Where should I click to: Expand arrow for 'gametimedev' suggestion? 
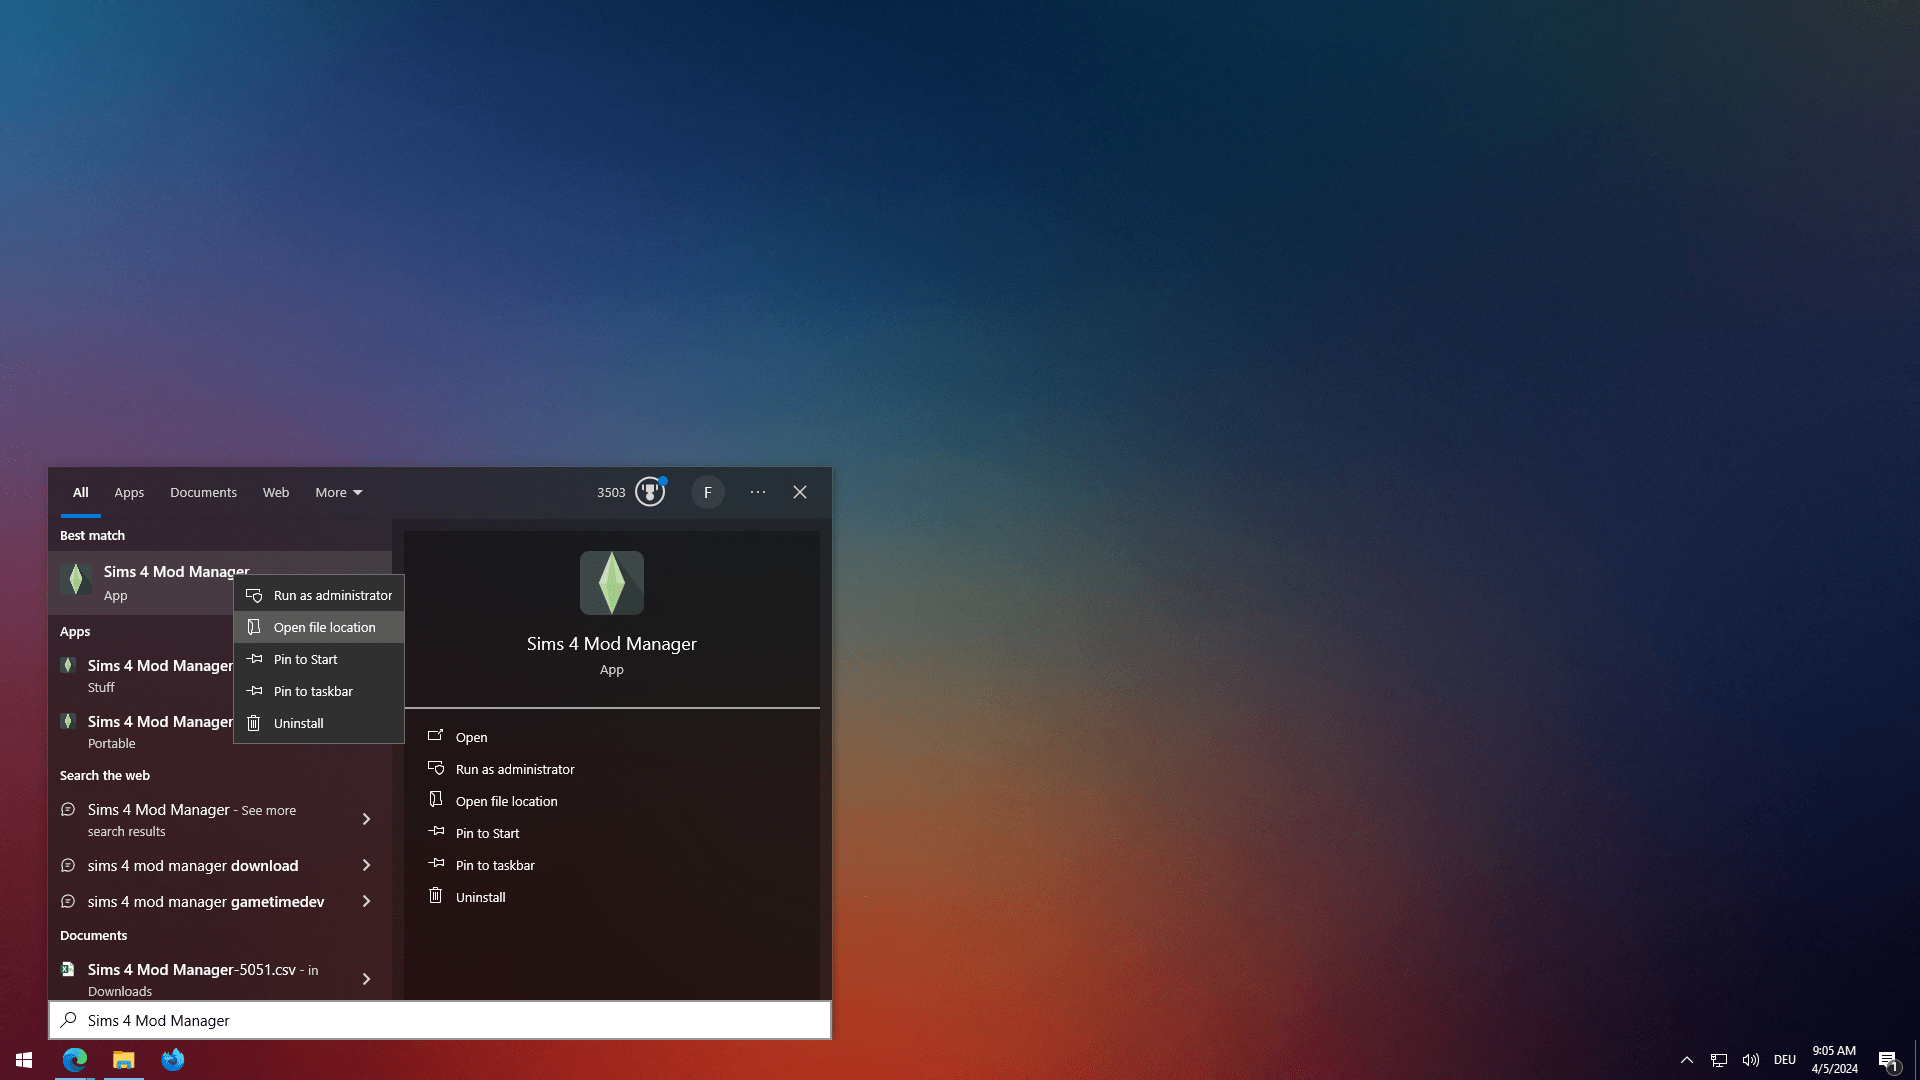coord(366,901)
